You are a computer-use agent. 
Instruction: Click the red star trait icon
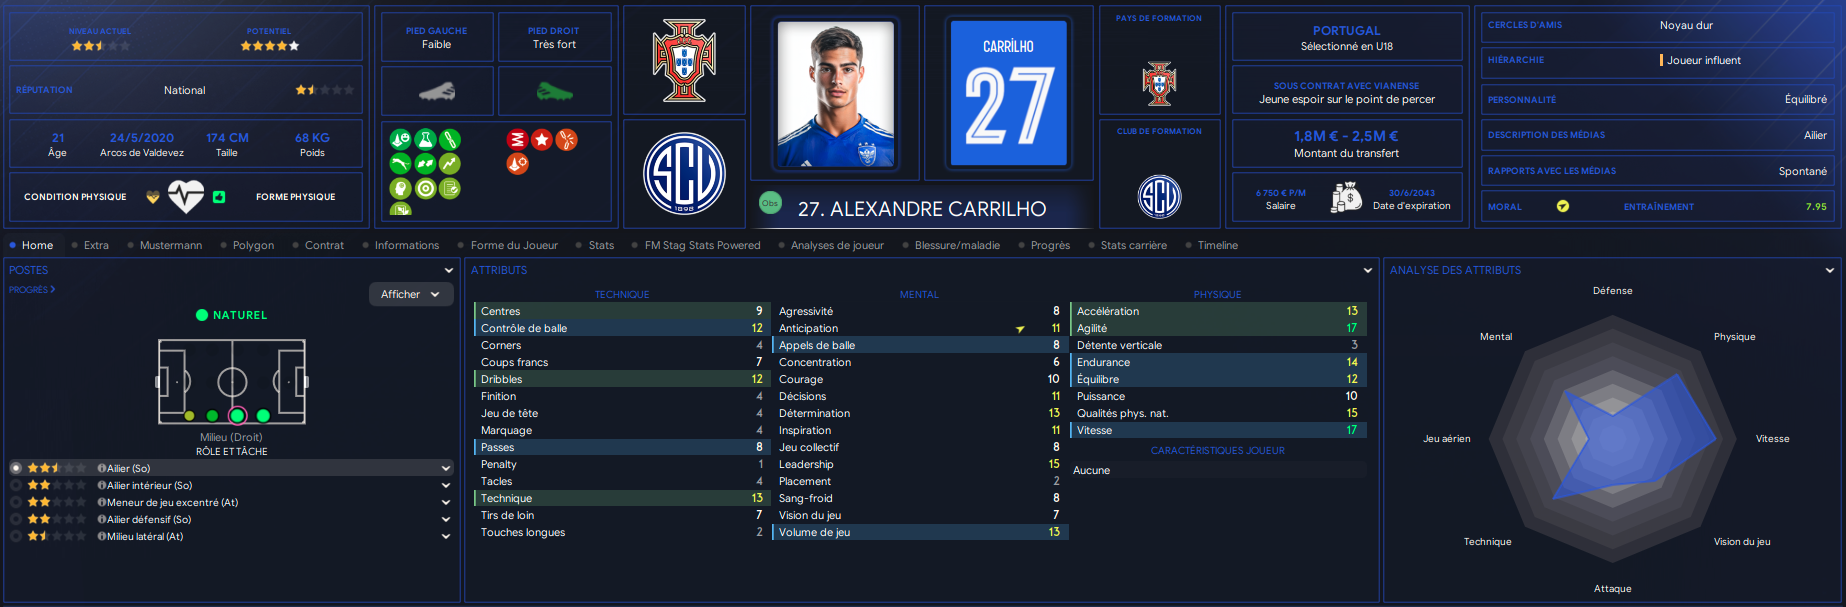542,140
